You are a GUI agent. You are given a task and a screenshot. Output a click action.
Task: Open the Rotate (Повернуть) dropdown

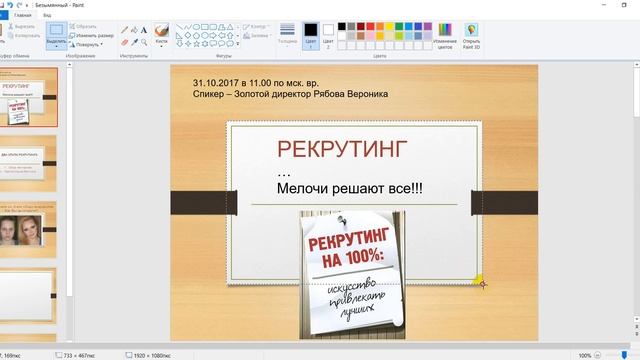point(86,44)
